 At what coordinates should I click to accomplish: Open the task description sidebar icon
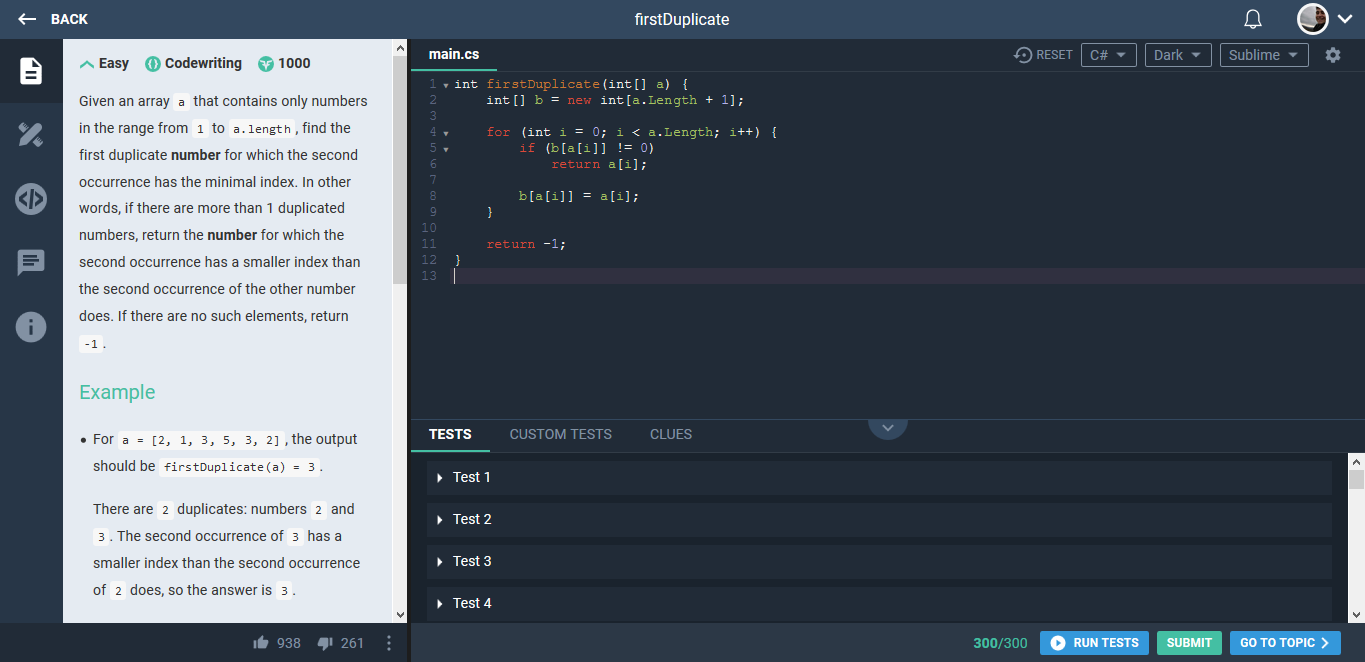(x=30, y=71)
